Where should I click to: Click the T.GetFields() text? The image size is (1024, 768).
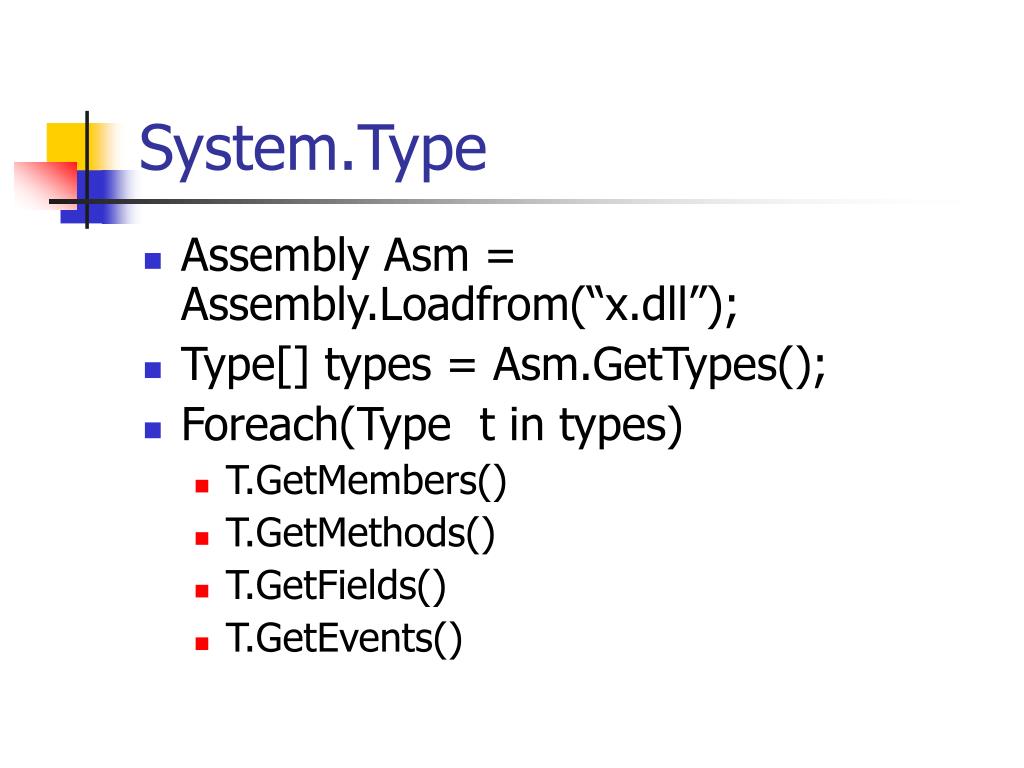point(336,586)
